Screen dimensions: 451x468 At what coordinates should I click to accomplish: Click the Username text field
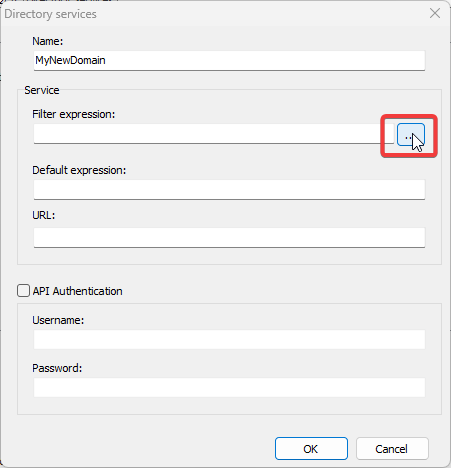point(229,339)
